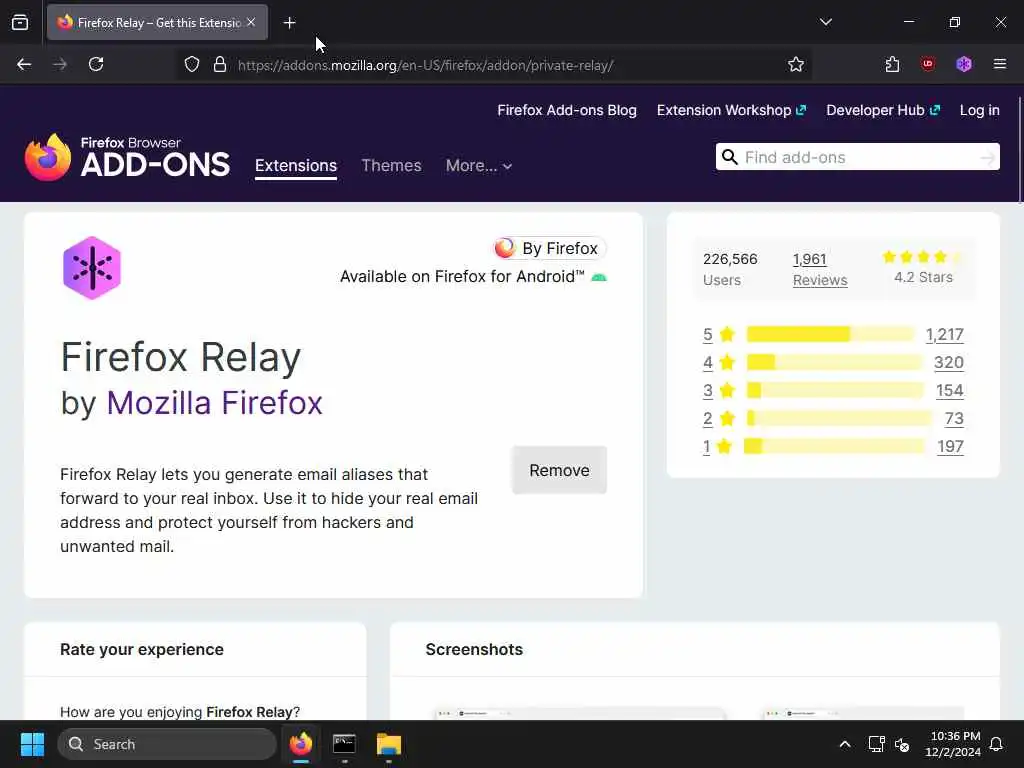The height and width of the screenshot is (768, 1024).
Task: Open the Windows Start menu
Action: click(32, 744)
